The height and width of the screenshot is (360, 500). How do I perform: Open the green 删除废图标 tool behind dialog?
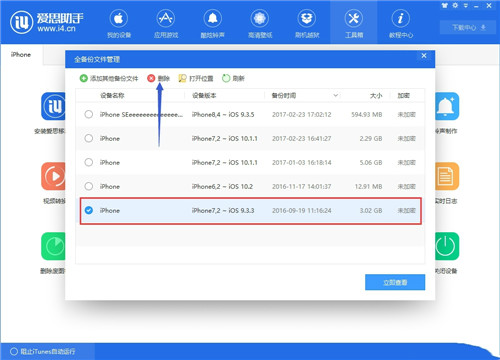53,253
